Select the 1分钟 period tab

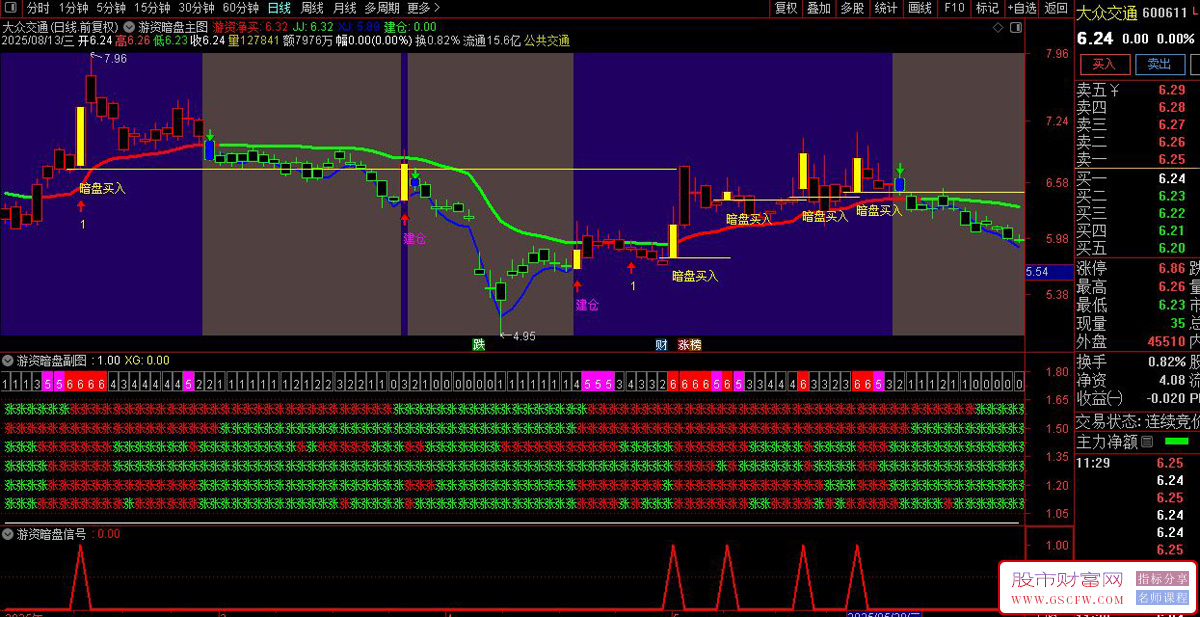point(73,8)
